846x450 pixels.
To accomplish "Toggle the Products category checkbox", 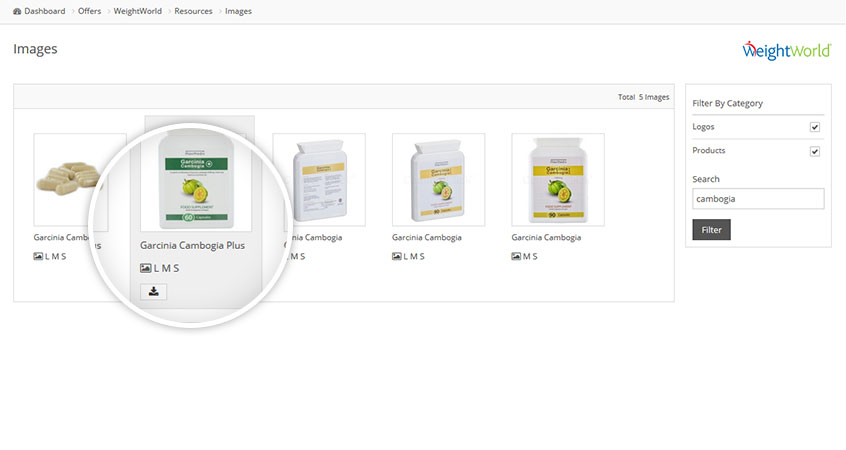I will tap(815, 152).
